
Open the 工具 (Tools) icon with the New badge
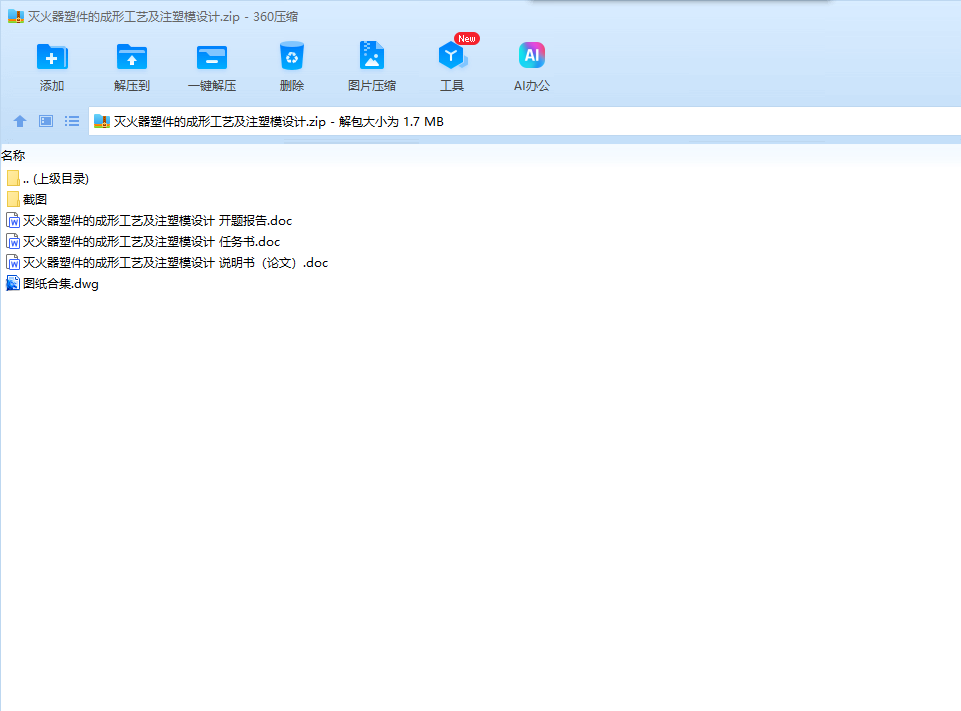(x=452, y=56)
